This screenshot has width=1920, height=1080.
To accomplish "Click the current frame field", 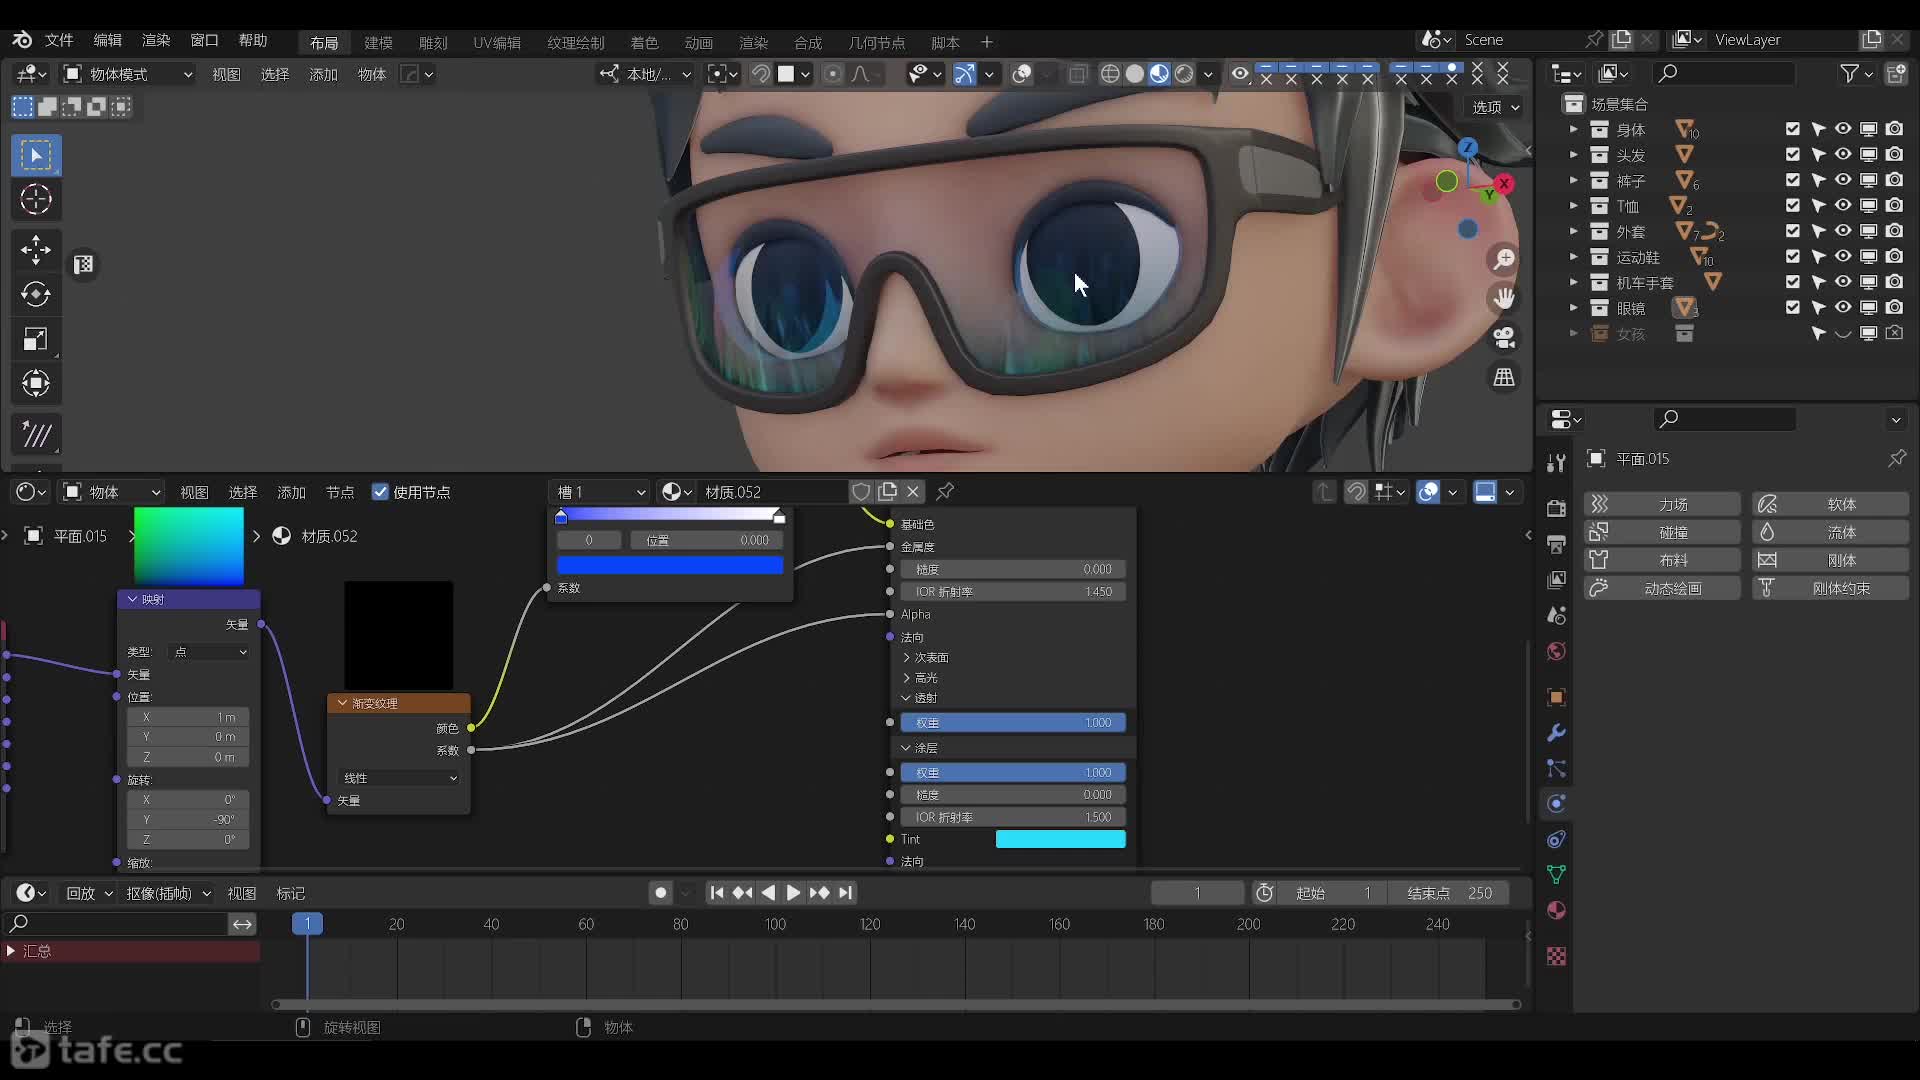I will tap(1197, 893).
